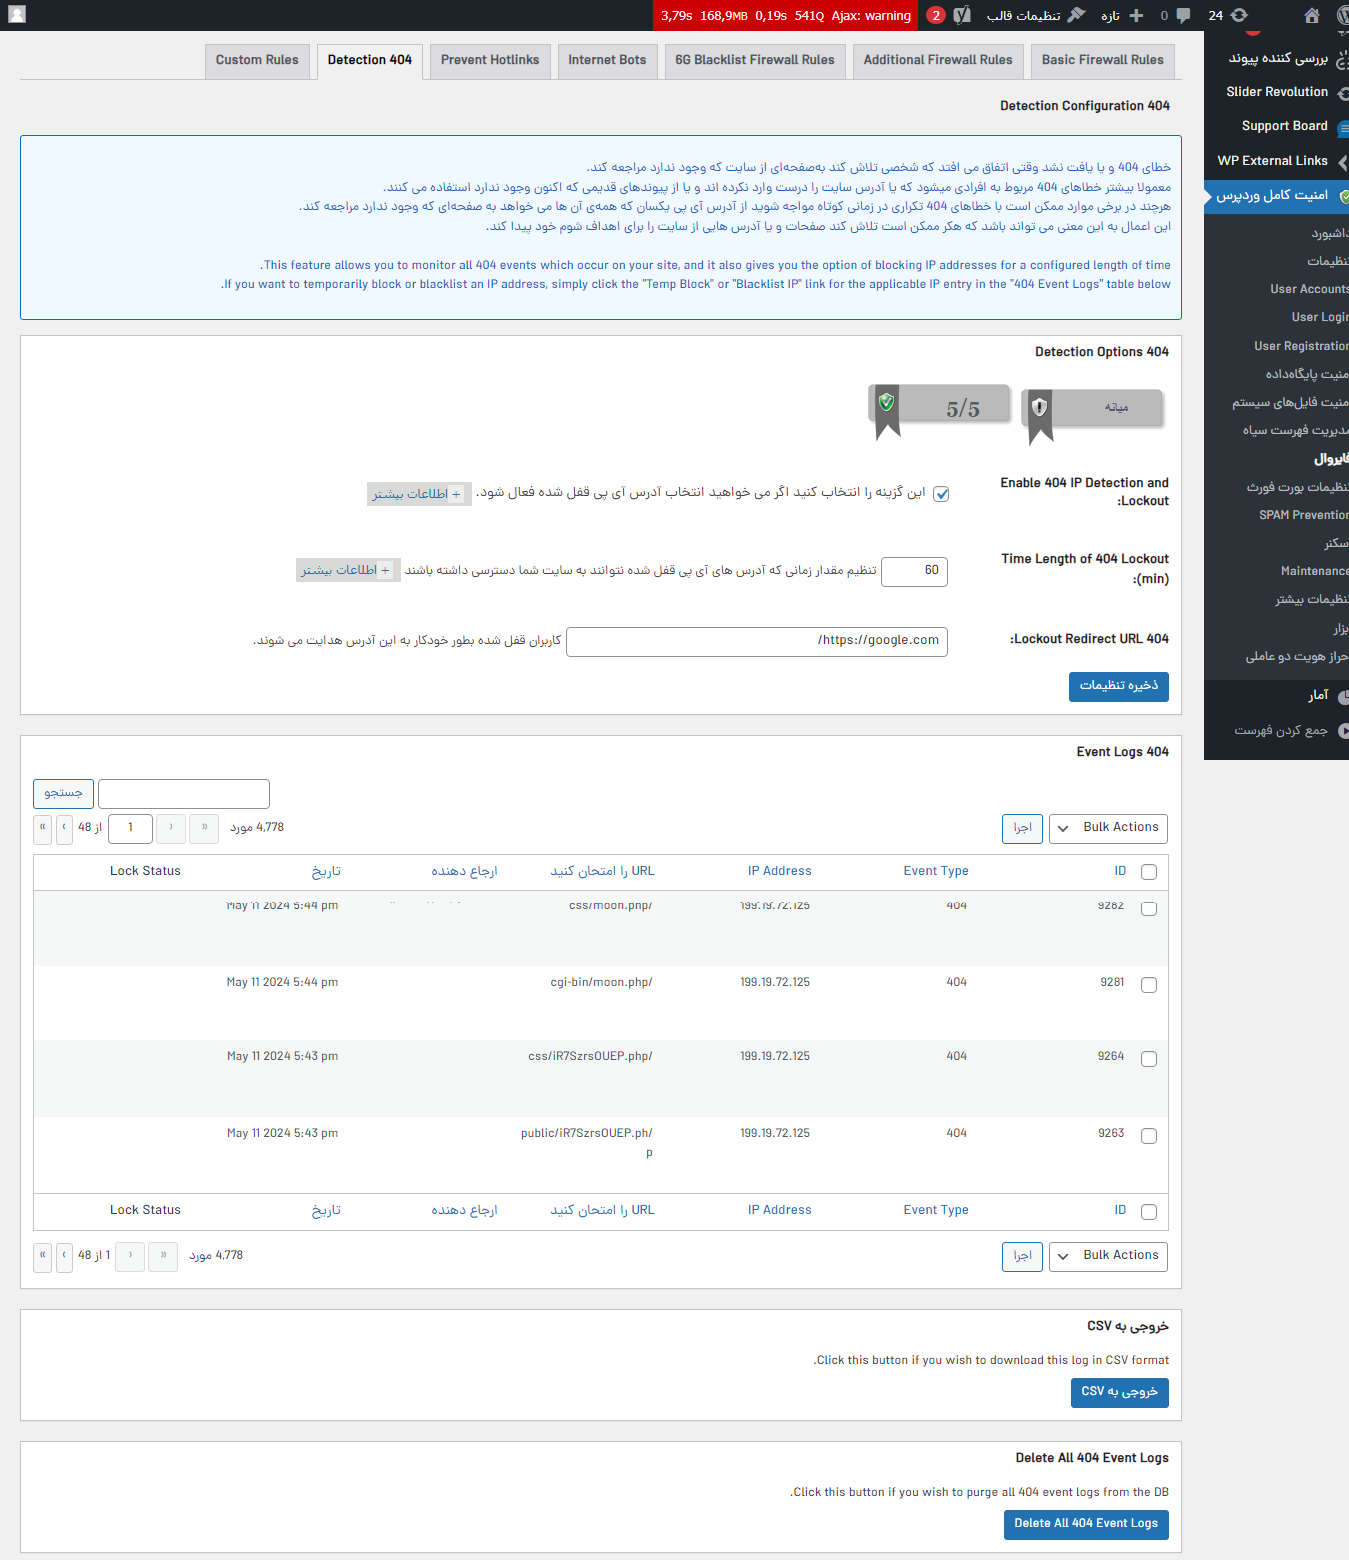
Task: Click the جستجو search button
Action: (x=63, y=794)
